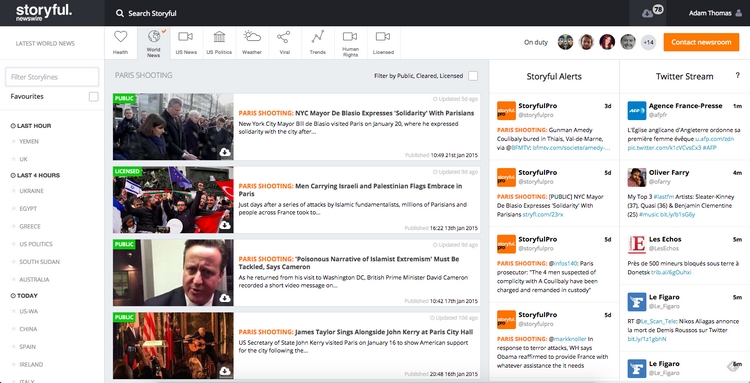Click the search magnifier icon
The width and height of the screenshot is (750, 383).
120,13
